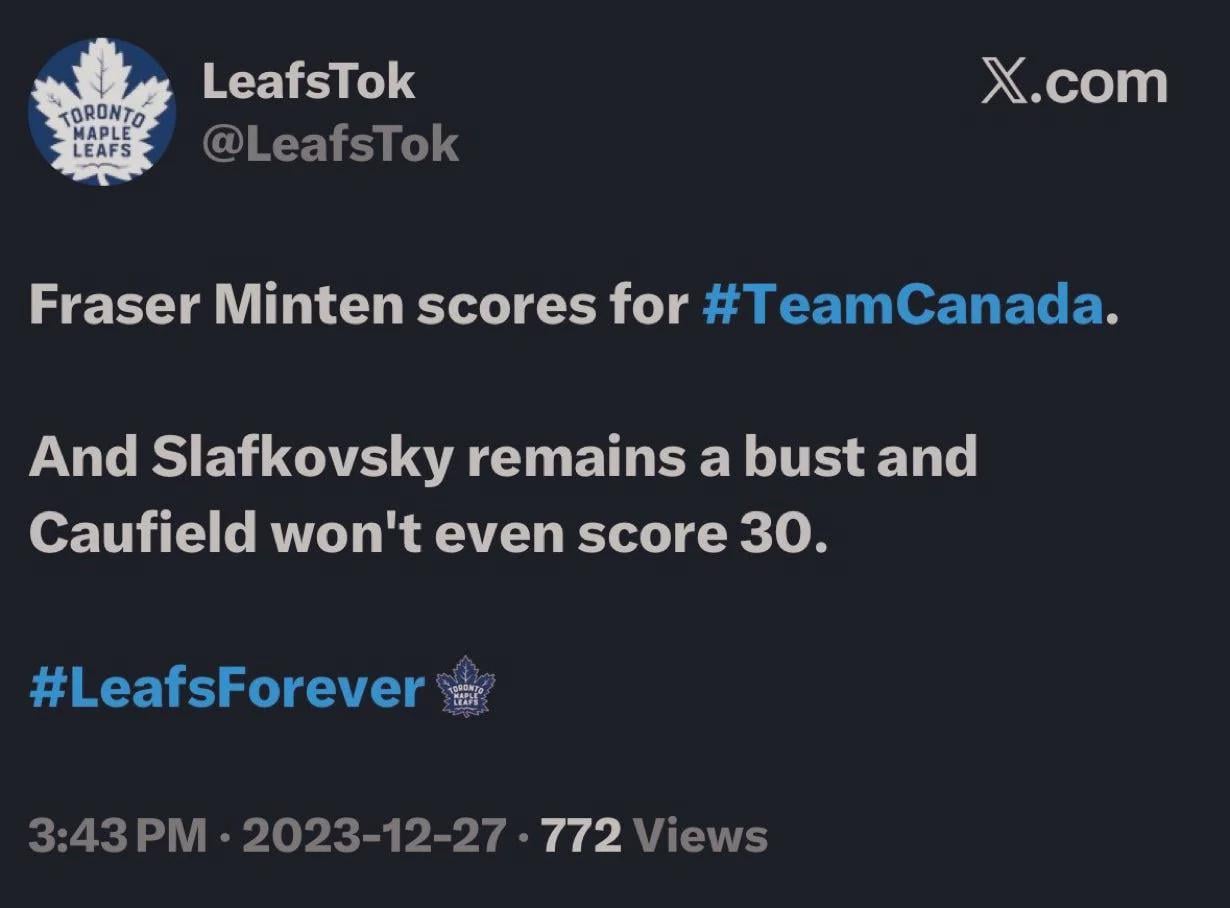Open the #LeafsForever hashtag
The image size is (1230, 908).
tap(228, 689)
